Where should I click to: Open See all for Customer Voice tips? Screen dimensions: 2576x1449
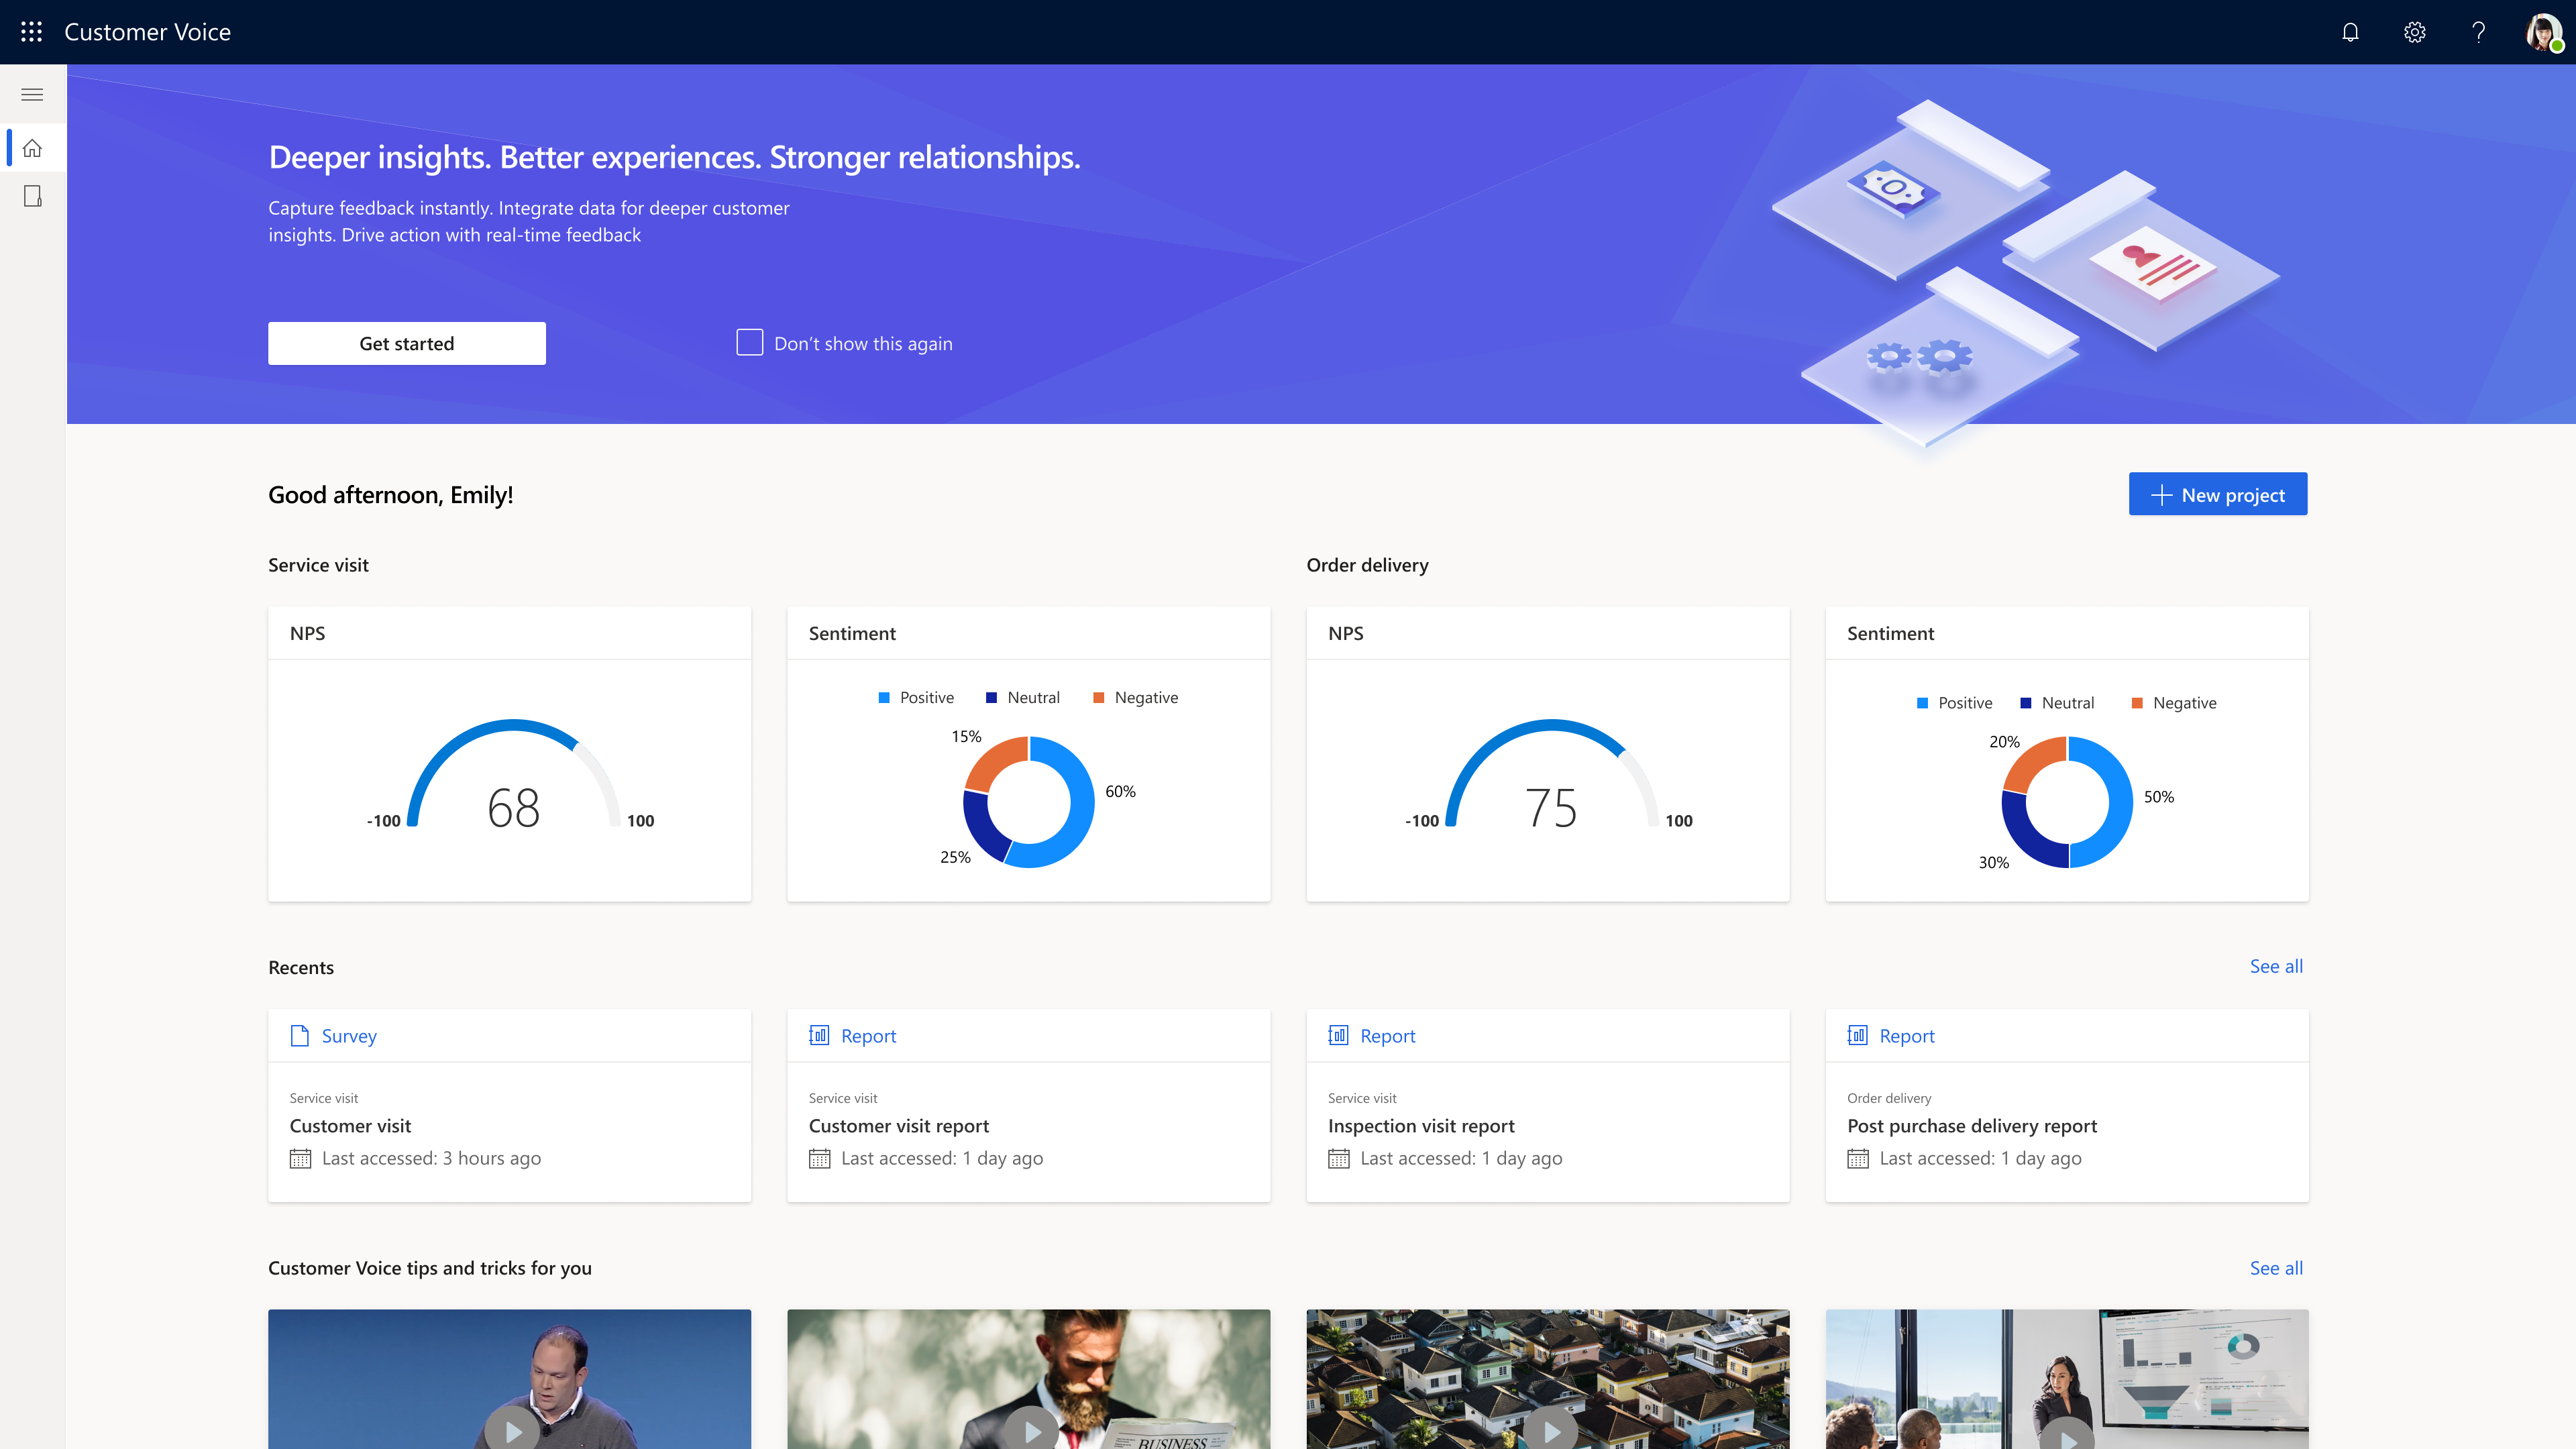tap(2276, 1268)
